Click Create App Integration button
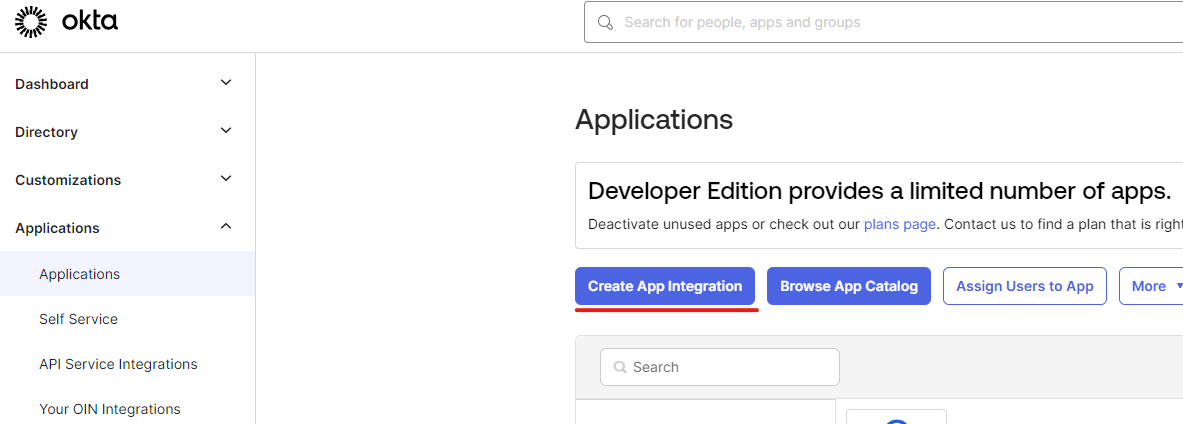 665,286
